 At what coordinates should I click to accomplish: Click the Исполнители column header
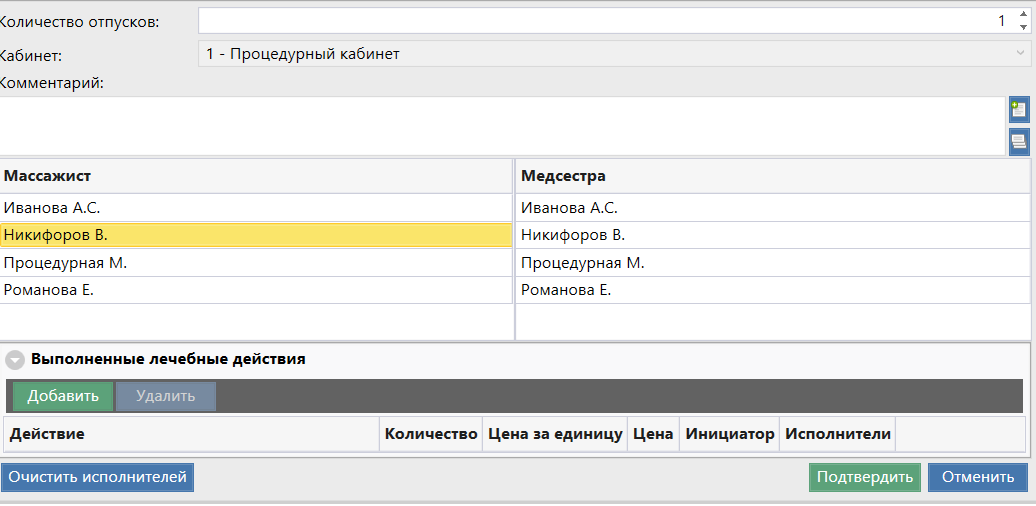tap(837, 434)
